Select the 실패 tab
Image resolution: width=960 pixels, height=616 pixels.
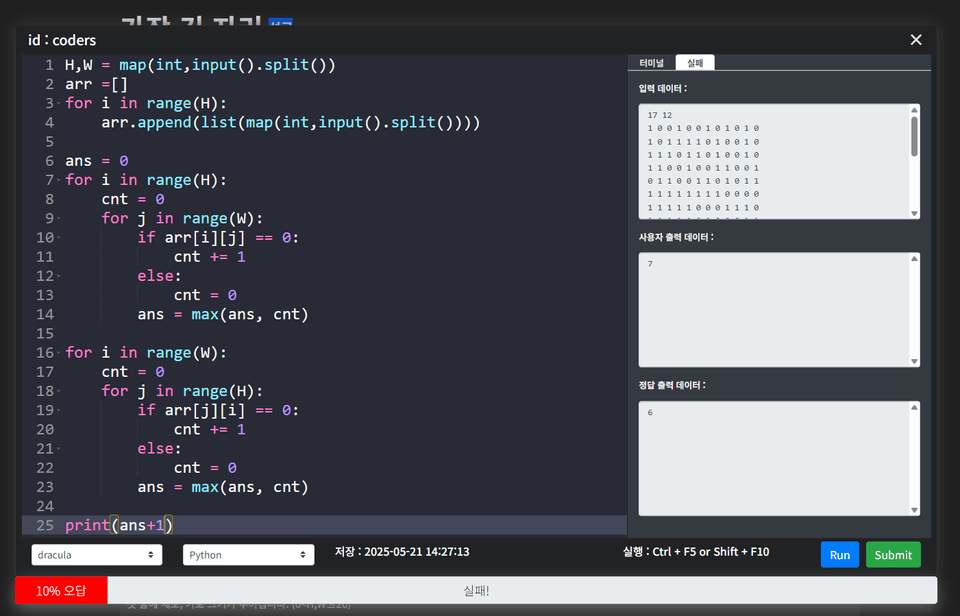pyautogui.click(x=695, y=63)
